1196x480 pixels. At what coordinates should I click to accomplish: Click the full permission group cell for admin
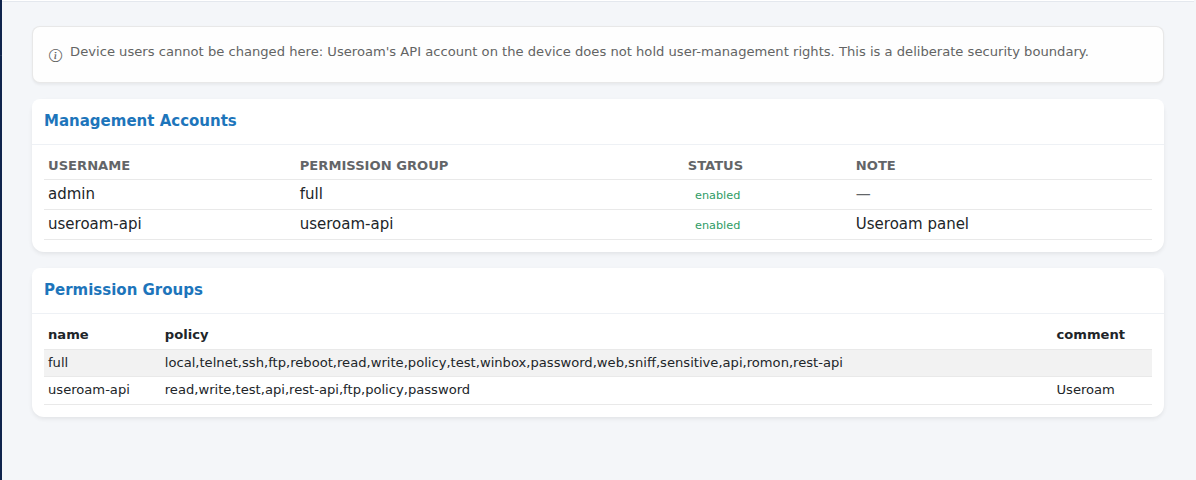tap(311, 194)
